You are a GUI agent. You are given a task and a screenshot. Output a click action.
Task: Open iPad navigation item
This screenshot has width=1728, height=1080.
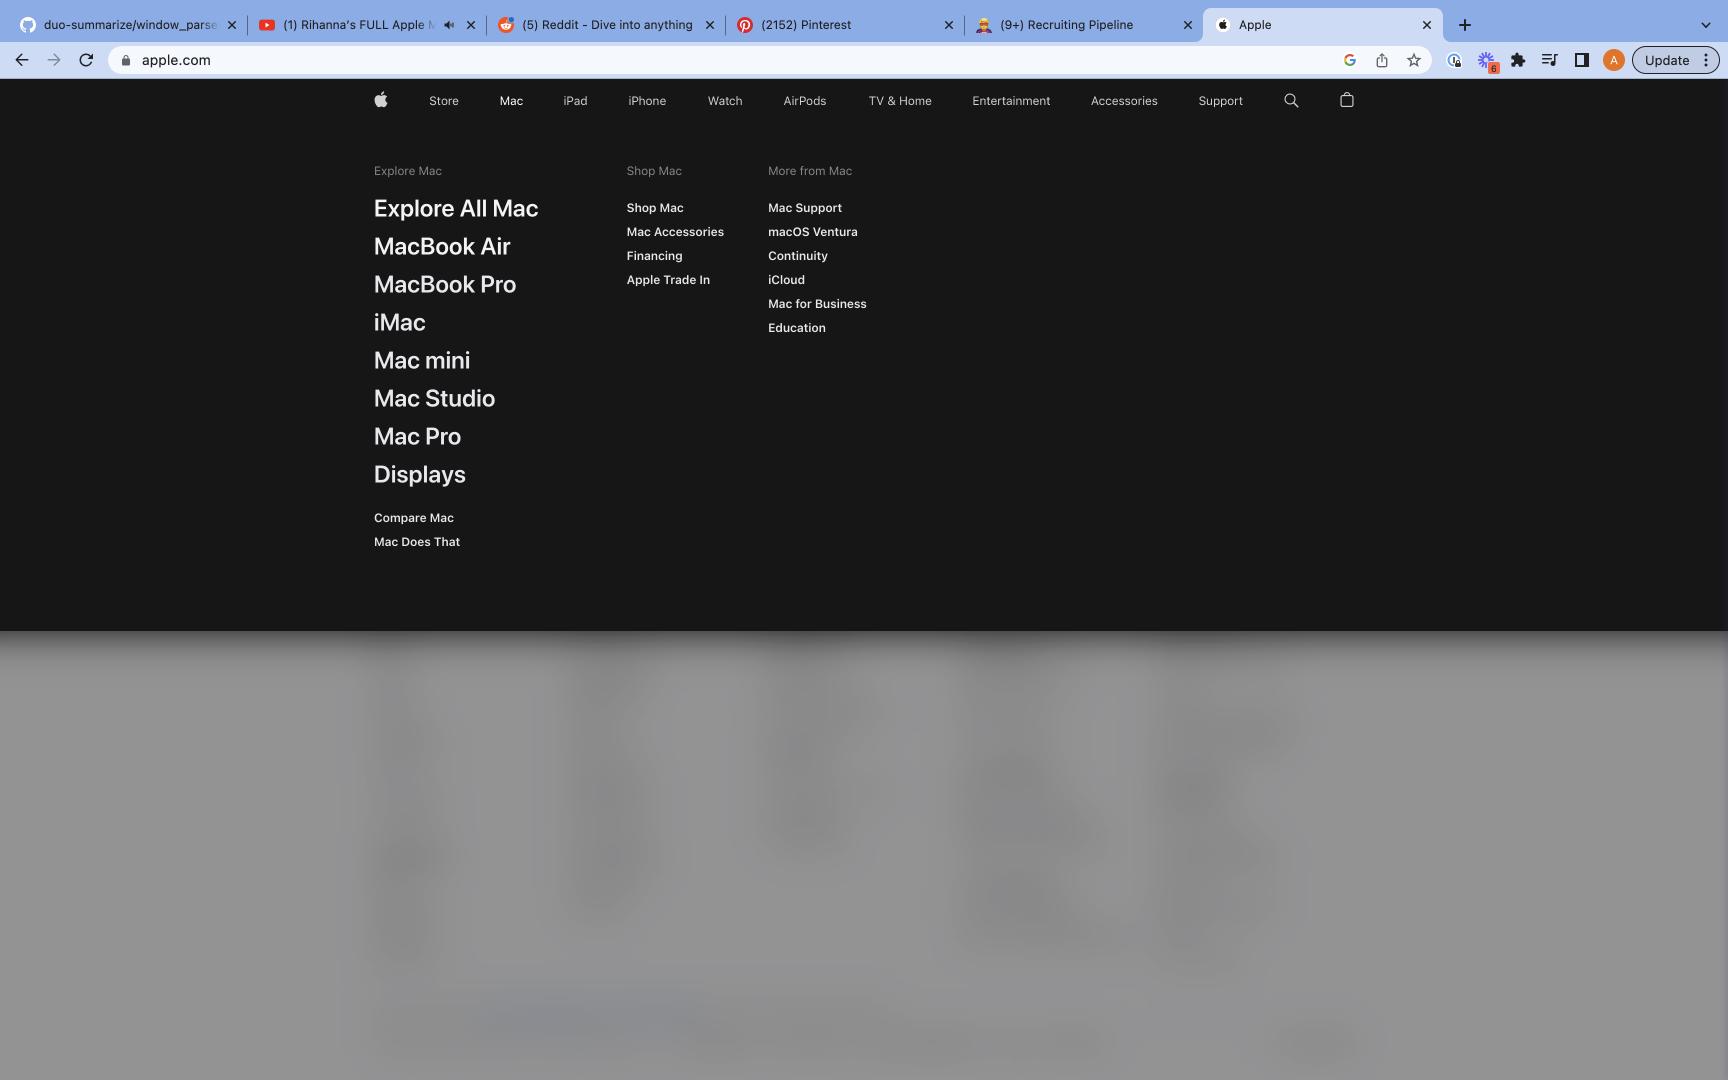[575, 101]
